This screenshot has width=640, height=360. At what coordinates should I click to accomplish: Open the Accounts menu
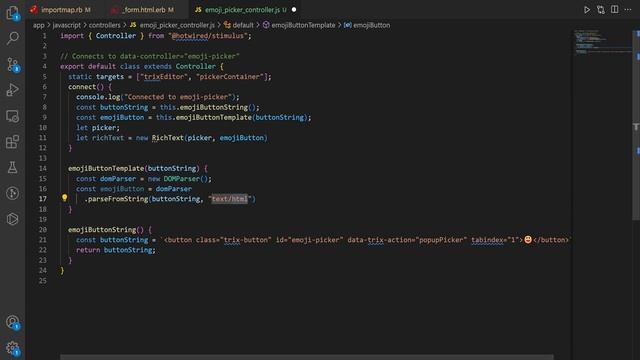pos(13,322)
